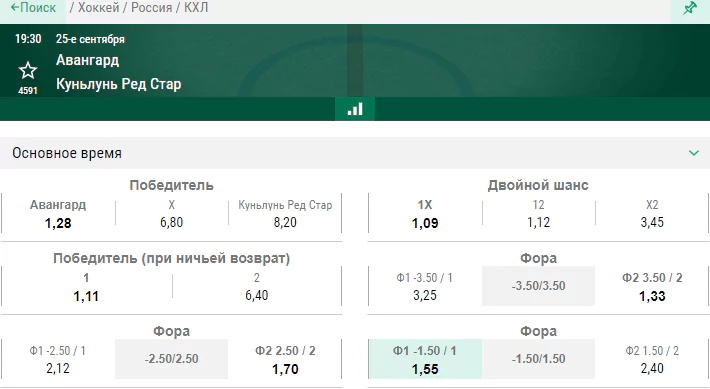
Task: Open the Хоккей breadcrumb
Action: coord(98,8)
